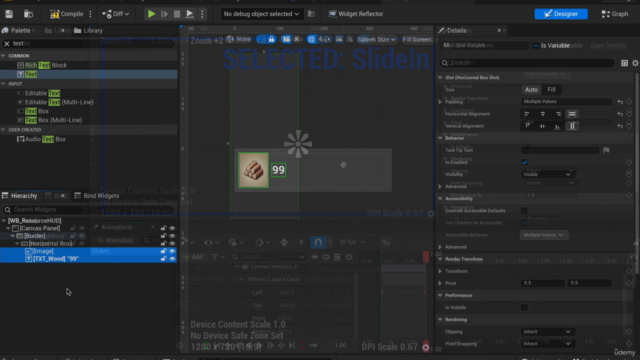Open the Screen Size dropdown

click(376, 40)
